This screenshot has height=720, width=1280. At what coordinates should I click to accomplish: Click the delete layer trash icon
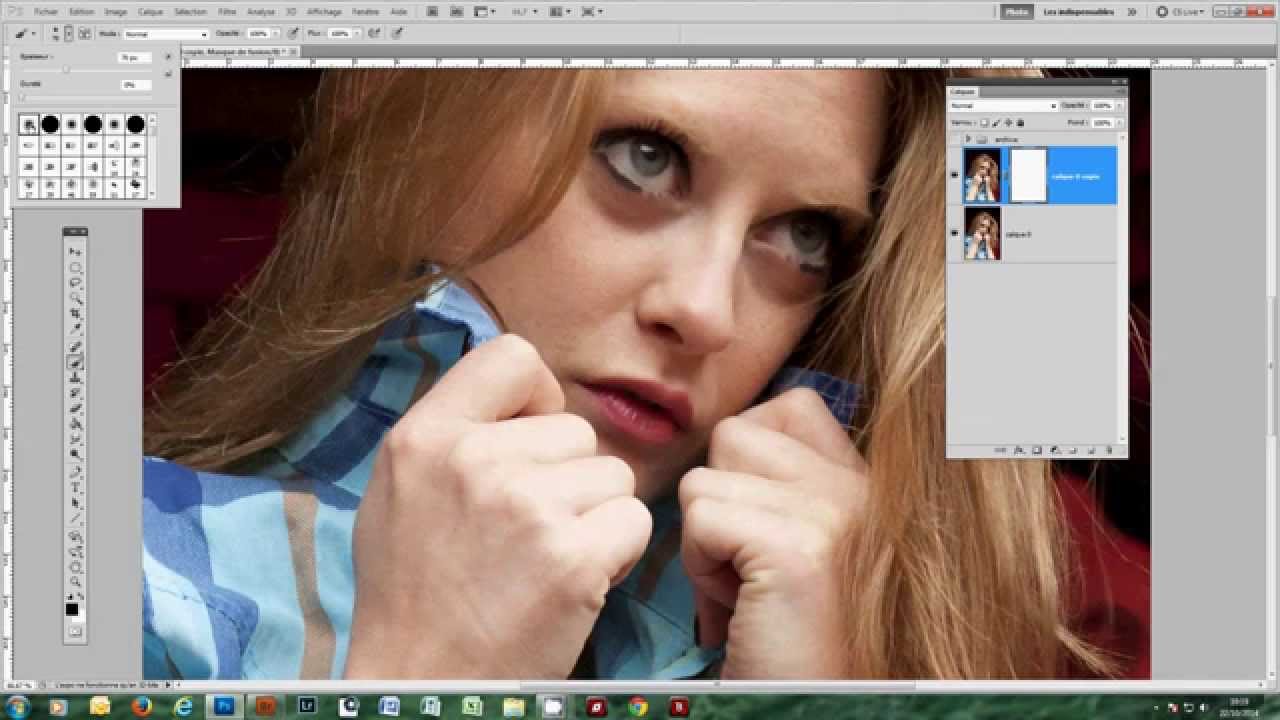(x=1109, y=450)
